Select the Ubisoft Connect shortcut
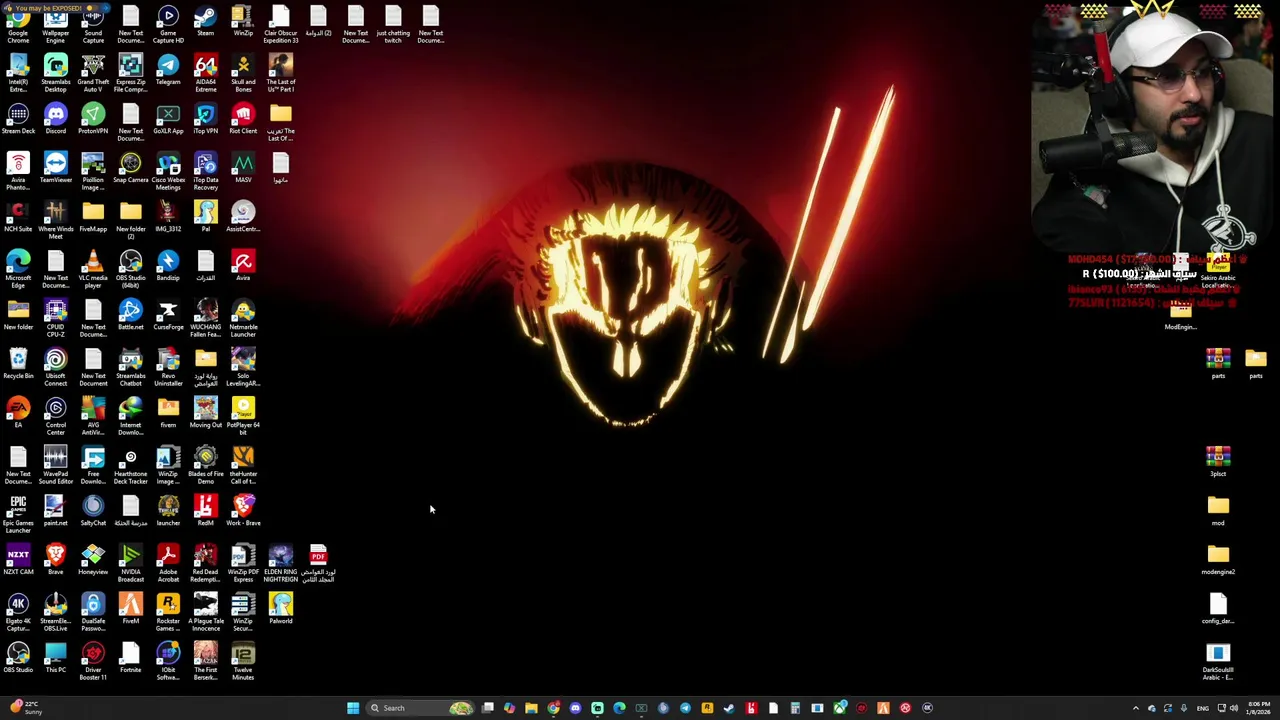Viewport: 1280px width, 720px height. (x=55, y=368)
